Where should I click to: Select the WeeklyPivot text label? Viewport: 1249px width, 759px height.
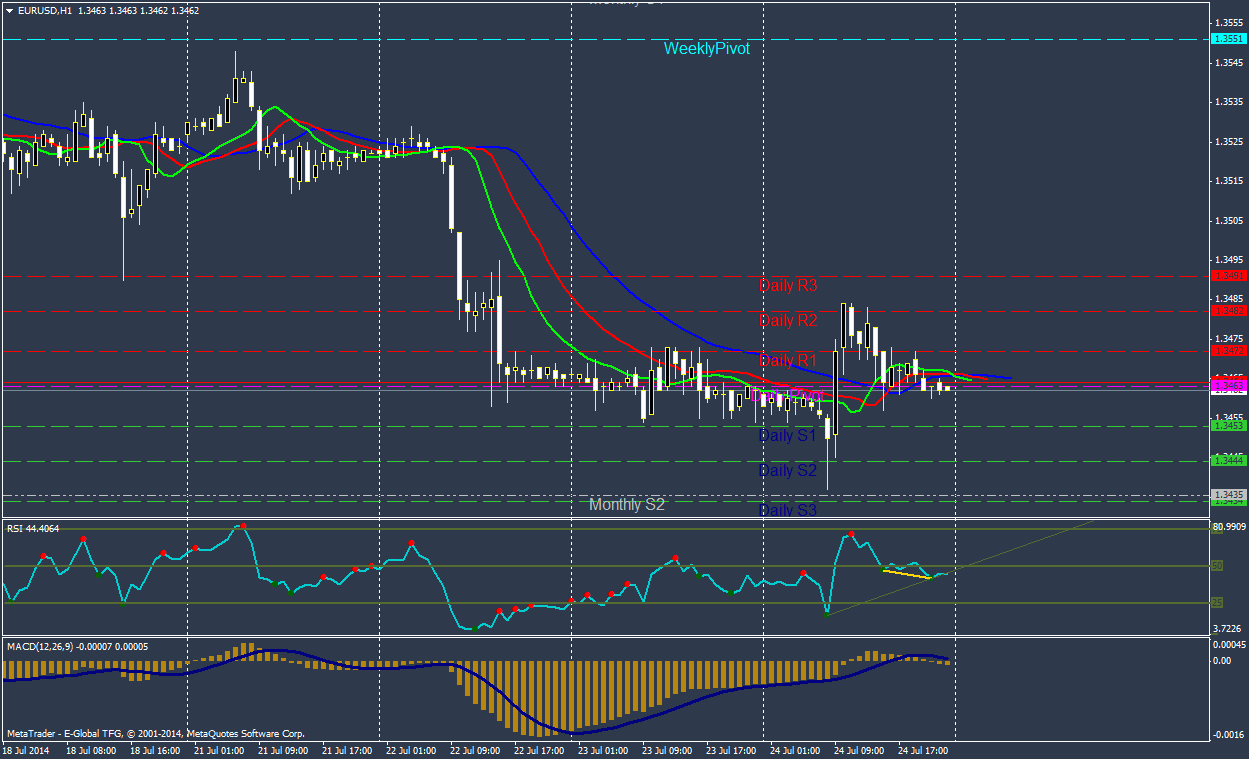(706, 48)
